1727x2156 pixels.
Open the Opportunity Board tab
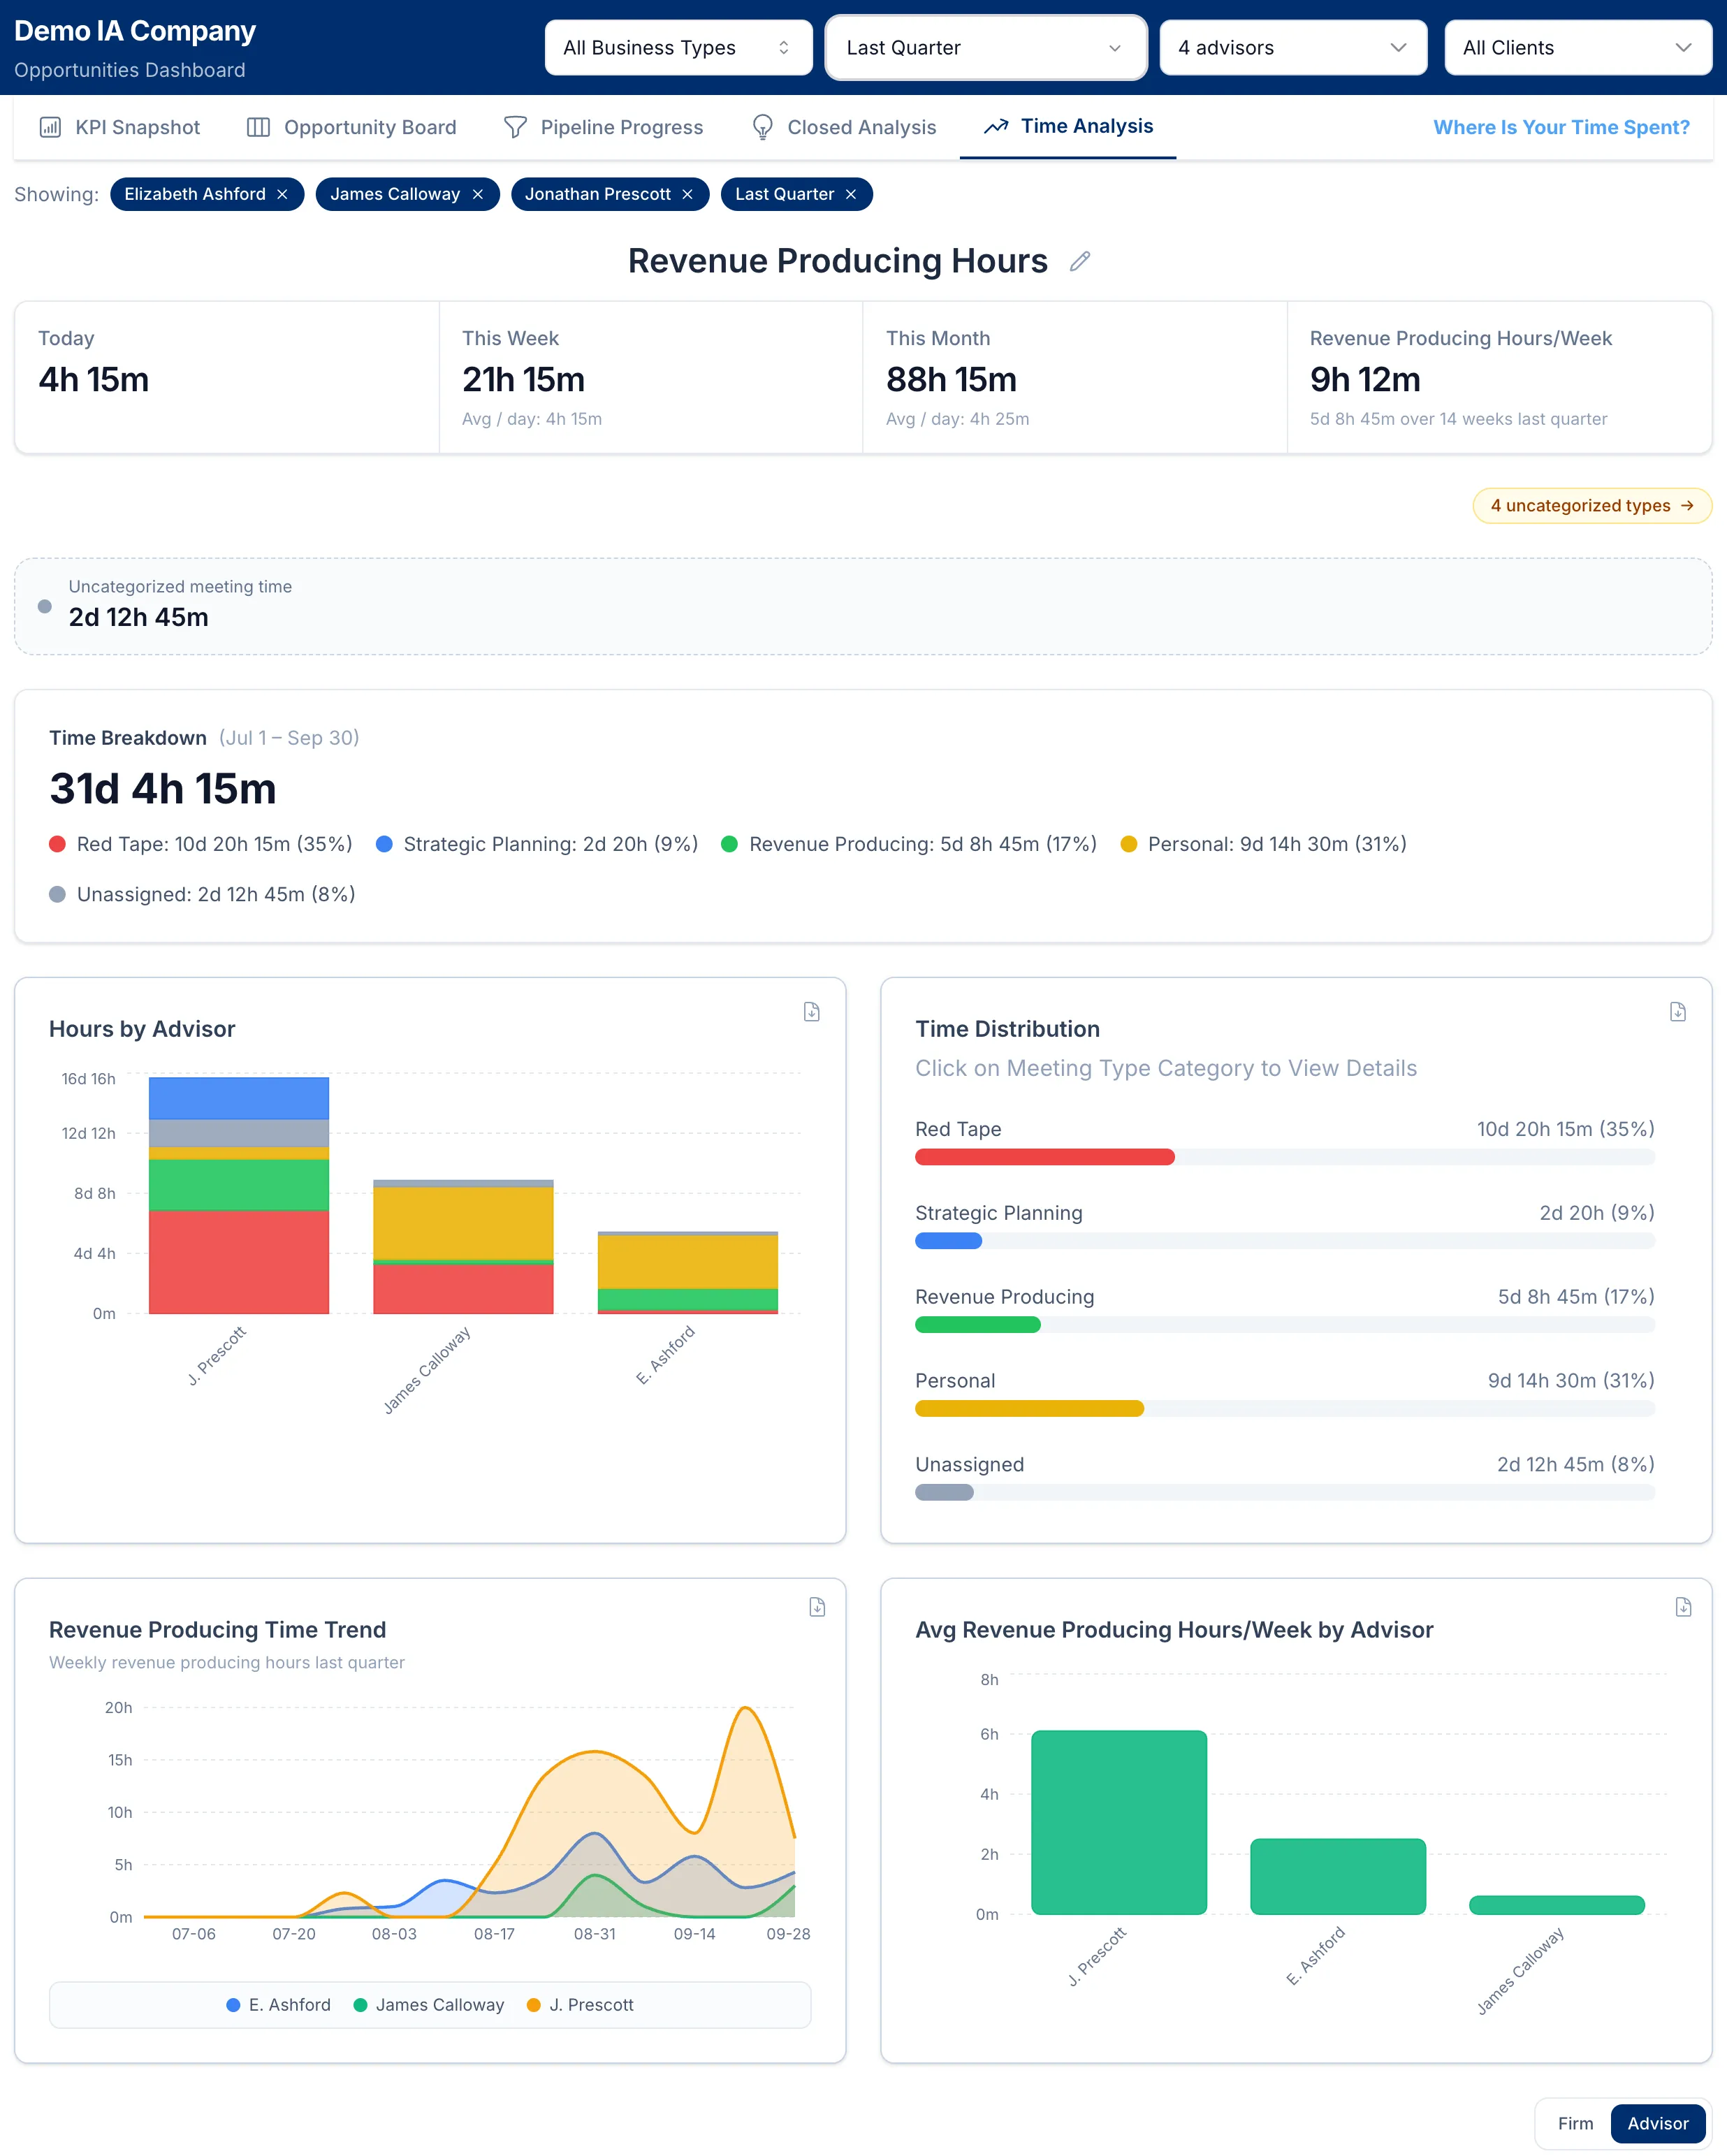pyautogui.click(x=351, y=127)
